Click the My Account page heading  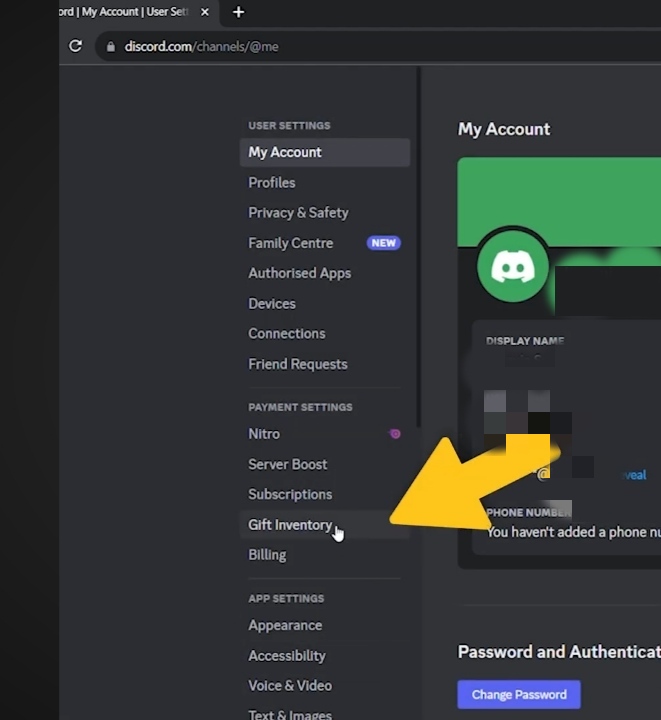pyautogui.click(x=504, y=129)
